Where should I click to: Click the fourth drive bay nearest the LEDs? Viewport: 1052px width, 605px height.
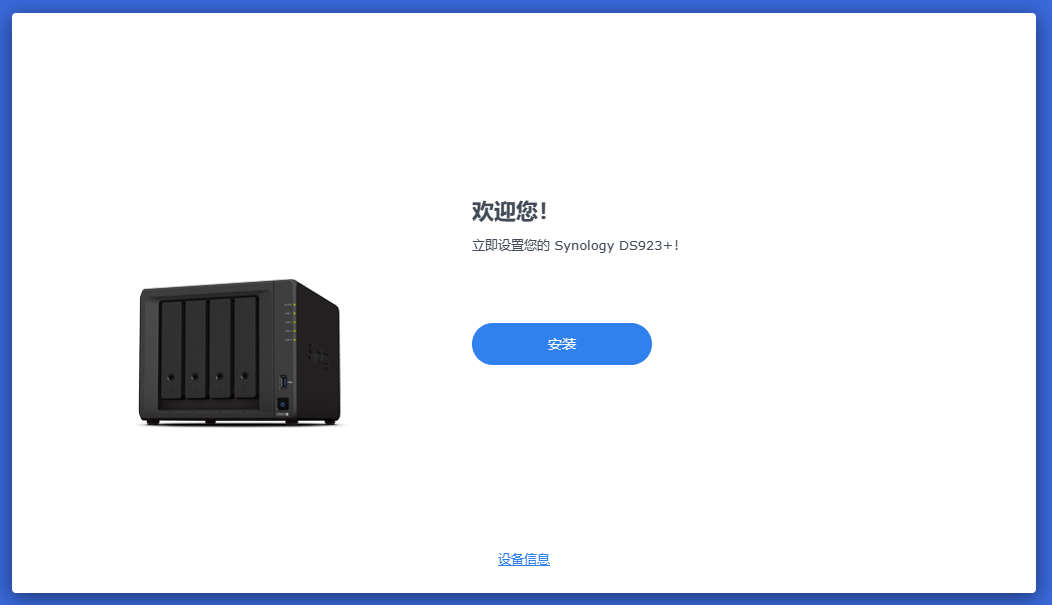tap(246, 347)
